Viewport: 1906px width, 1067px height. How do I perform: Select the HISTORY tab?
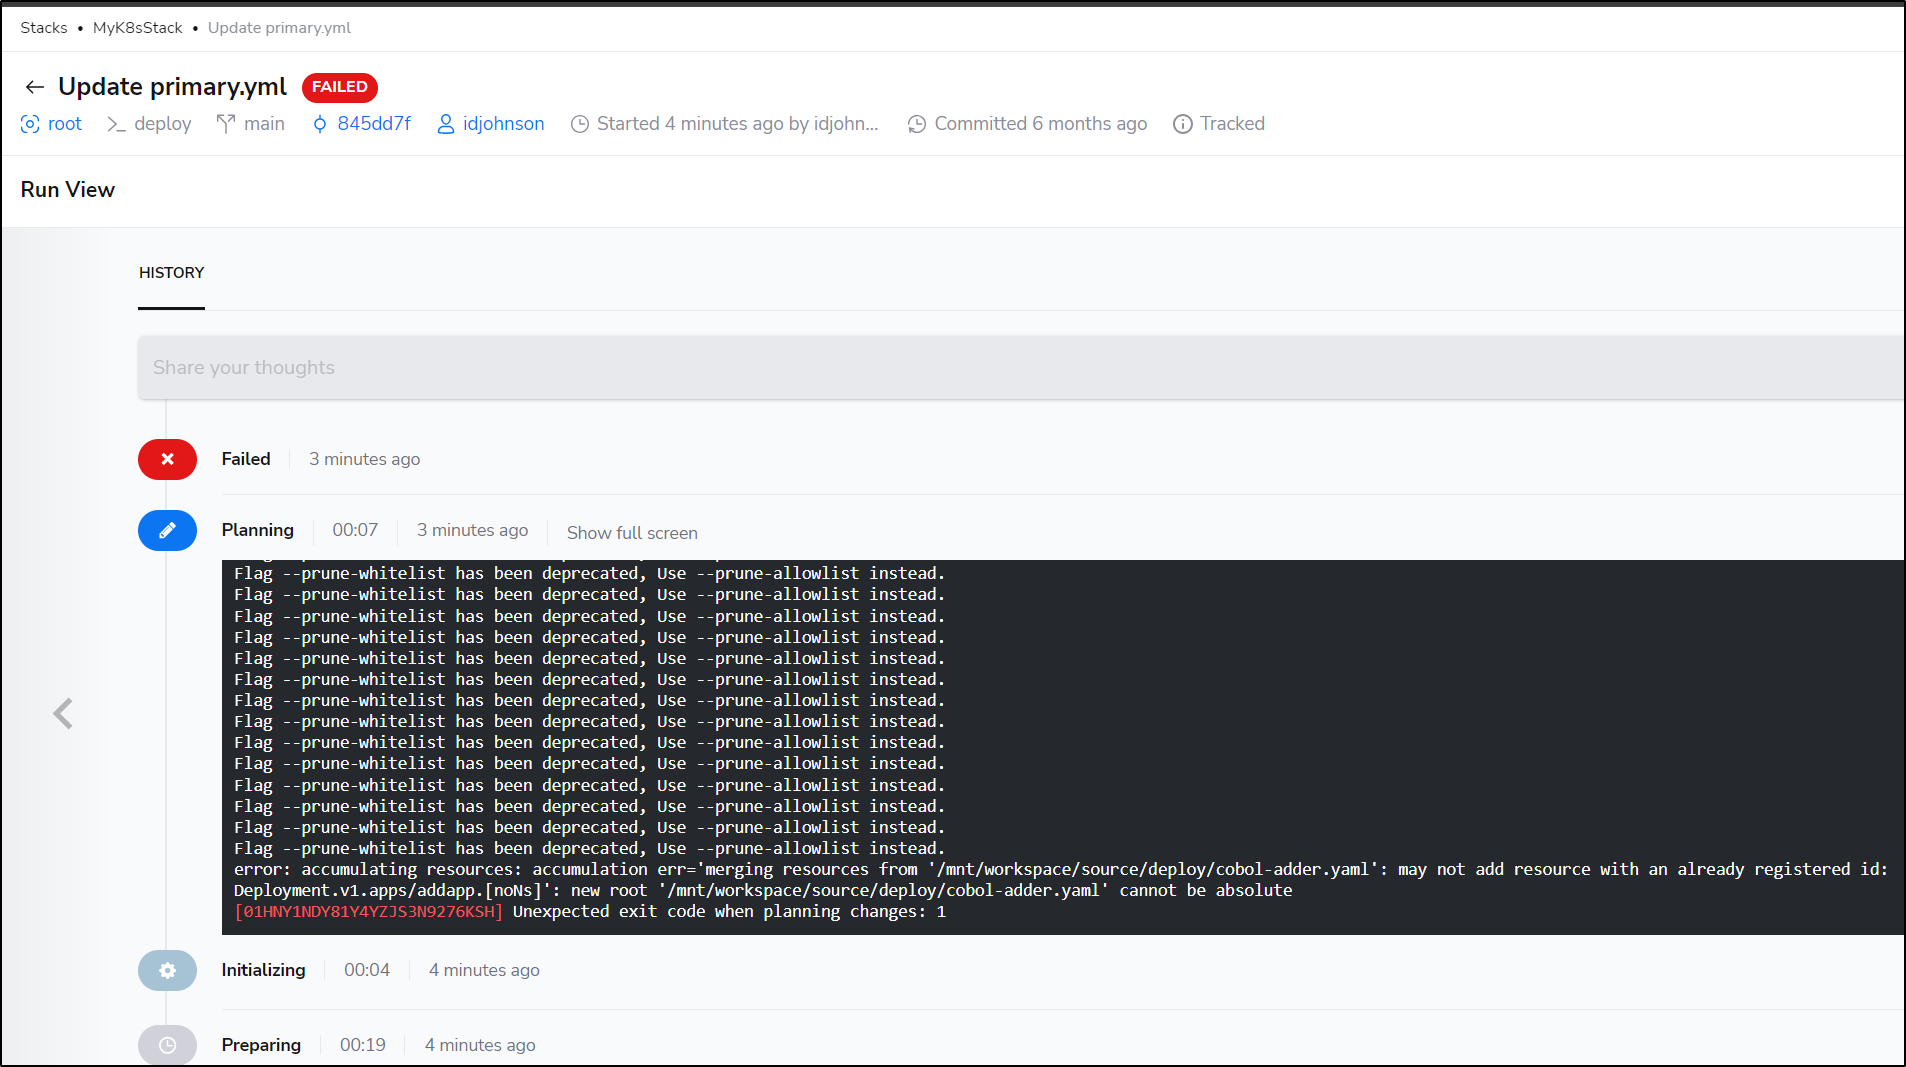pos(171,273)
